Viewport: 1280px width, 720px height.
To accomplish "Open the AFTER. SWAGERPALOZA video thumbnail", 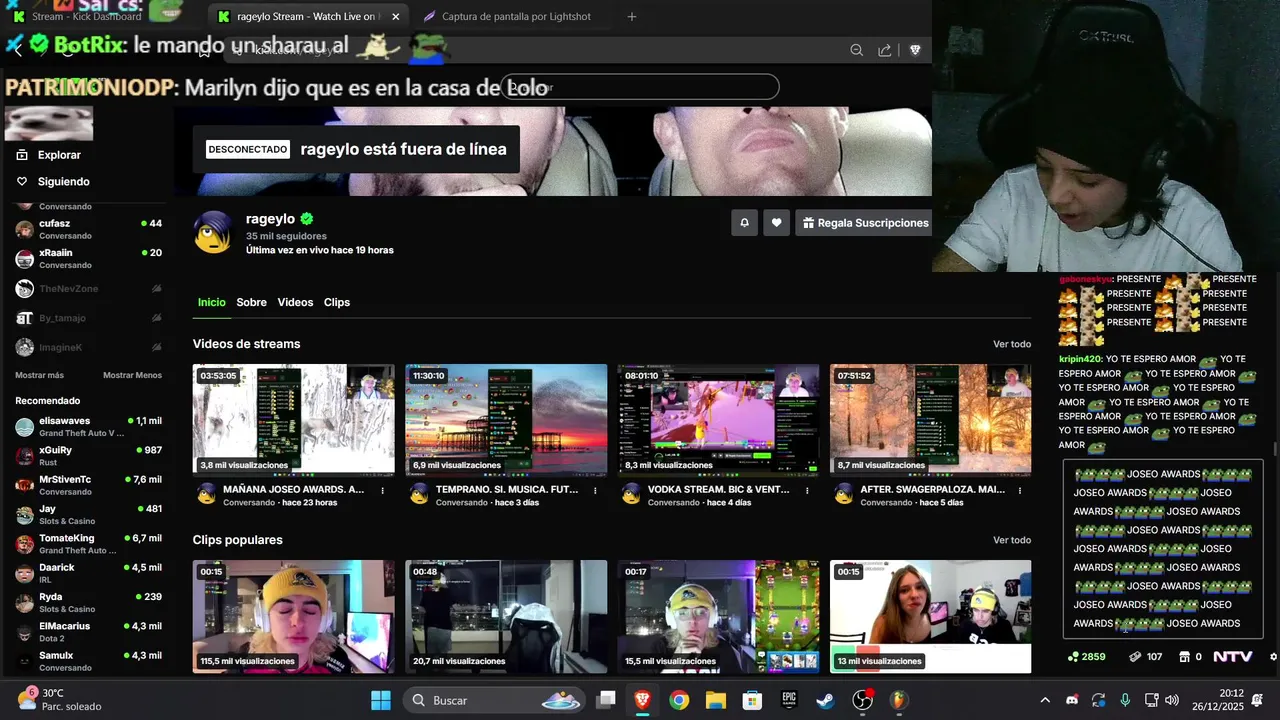I will pyautogui.click(x=930, y=420).
